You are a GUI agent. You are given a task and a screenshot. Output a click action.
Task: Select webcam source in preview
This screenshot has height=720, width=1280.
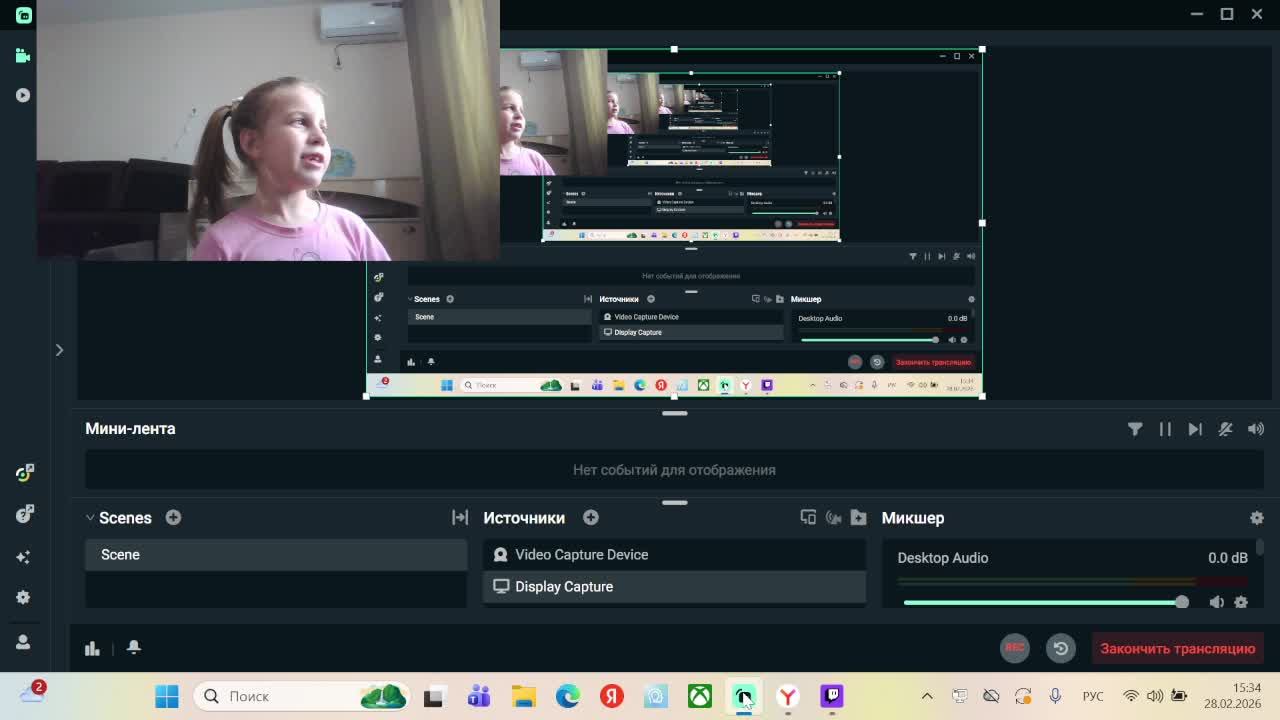[268, 130]
